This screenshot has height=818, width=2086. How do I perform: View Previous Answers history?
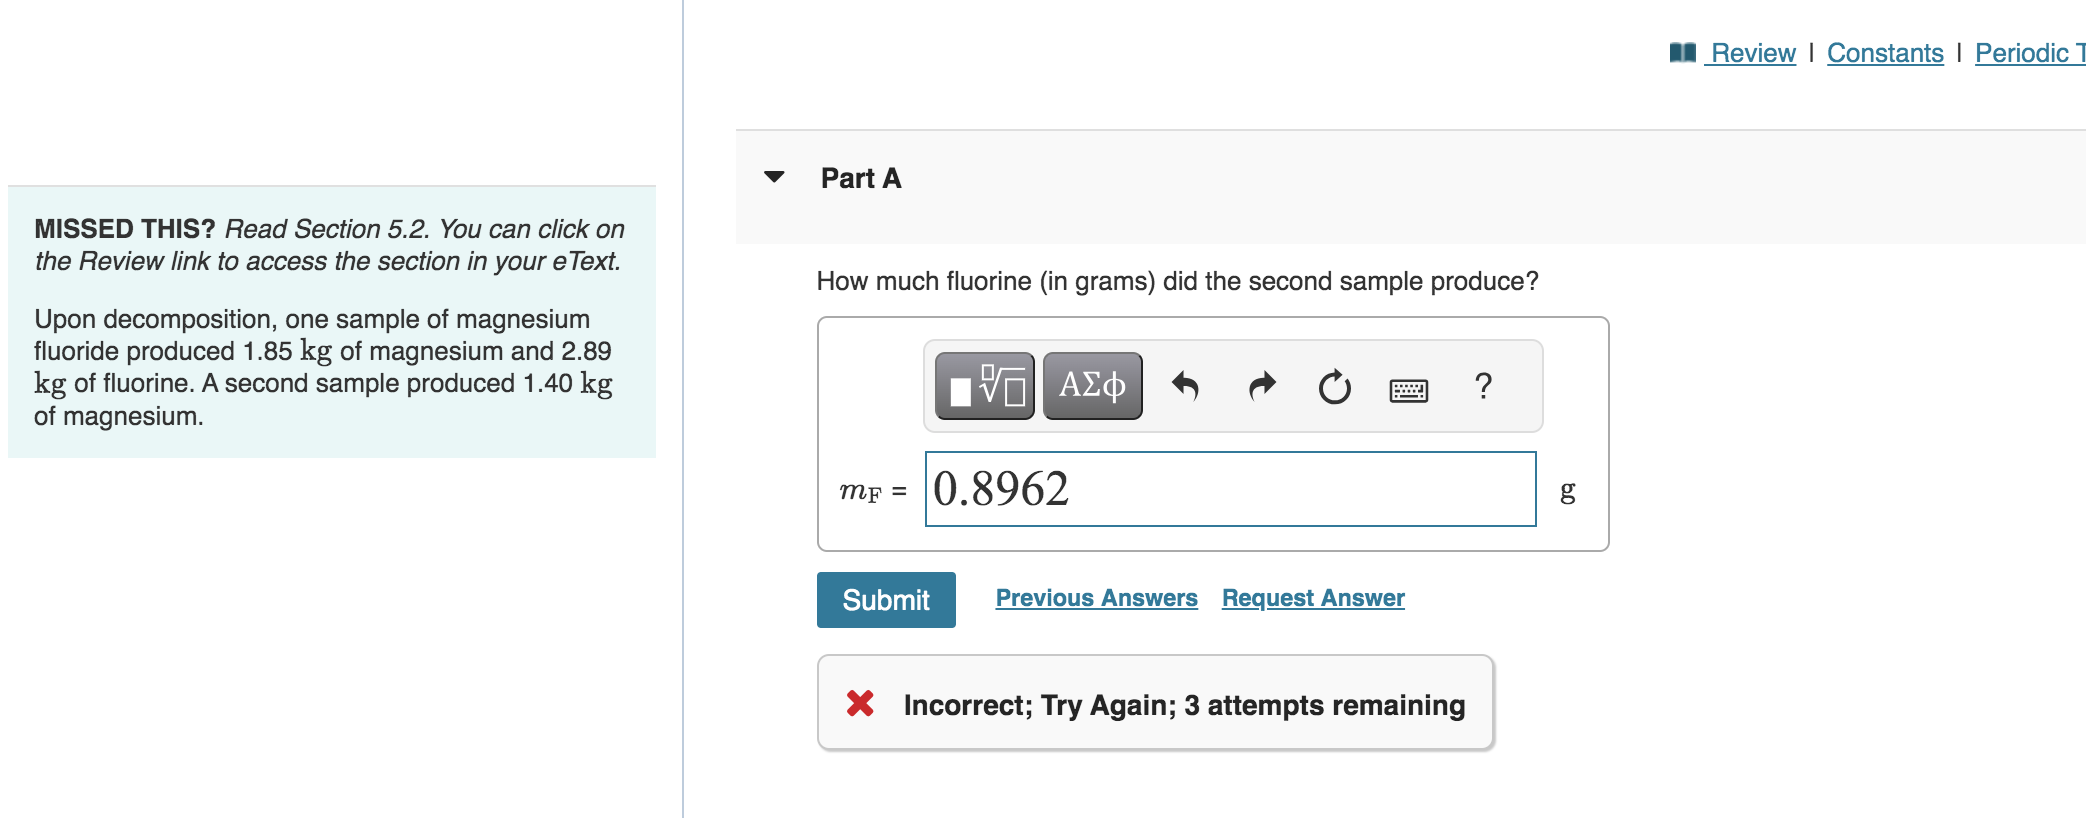1096,597
